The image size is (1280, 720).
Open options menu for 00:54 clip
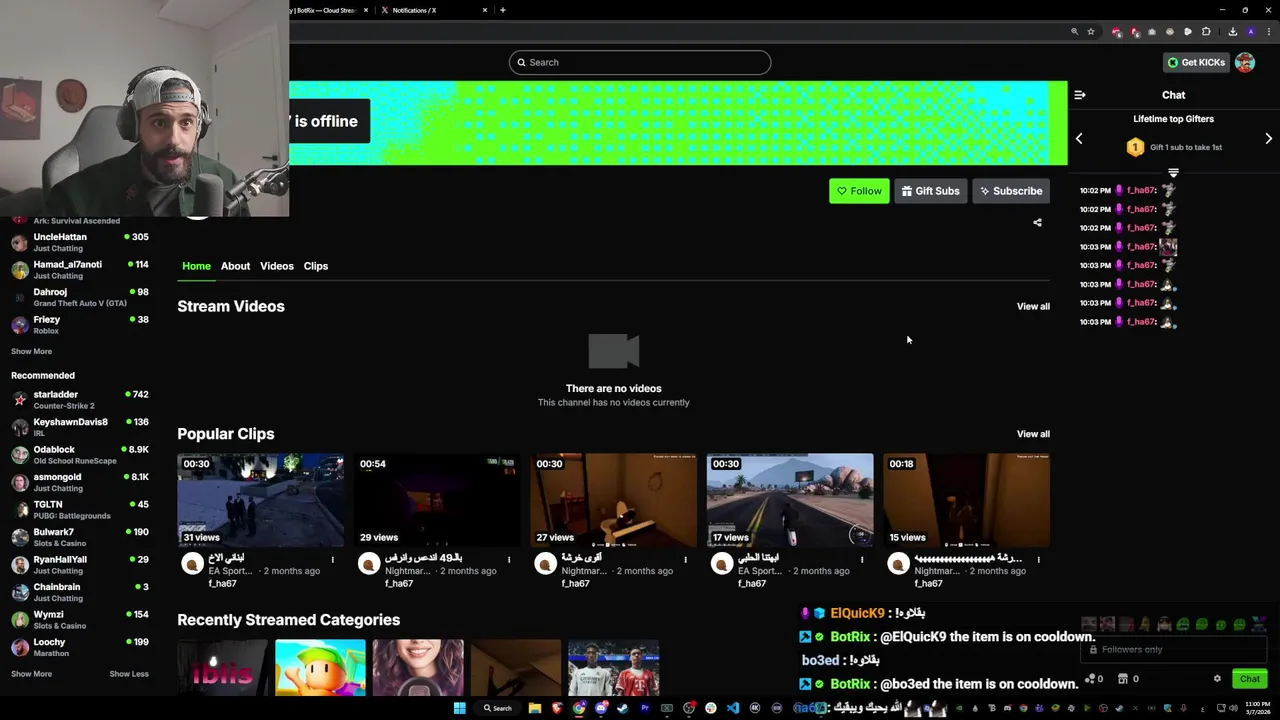tap(509, 560)
